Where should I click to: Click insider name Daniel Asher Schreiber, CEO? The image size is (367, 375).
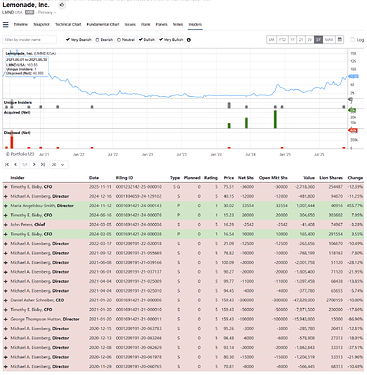(37, 300)
